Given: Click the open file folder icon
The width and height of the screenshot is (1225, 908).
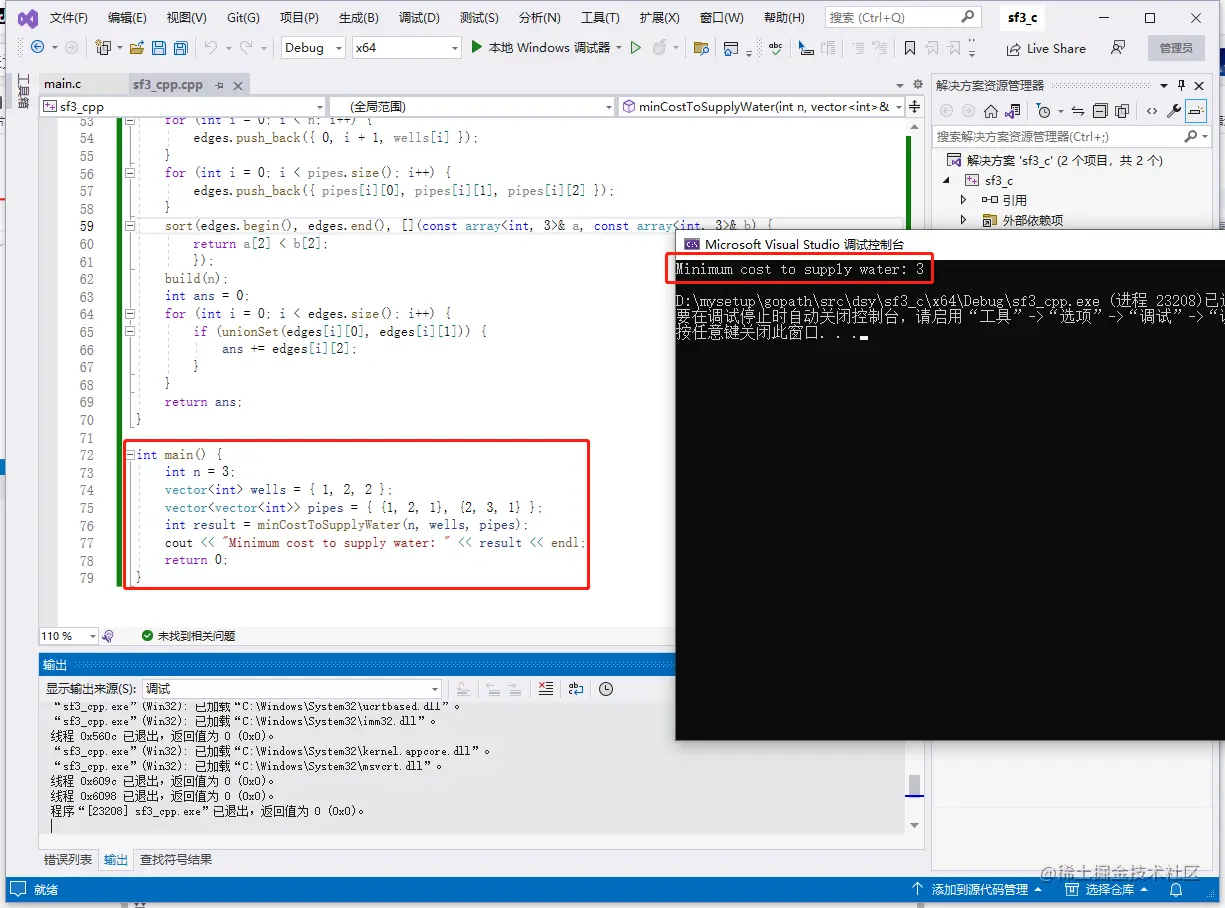Looking at the screenshot, I should (x=135, y=47).
